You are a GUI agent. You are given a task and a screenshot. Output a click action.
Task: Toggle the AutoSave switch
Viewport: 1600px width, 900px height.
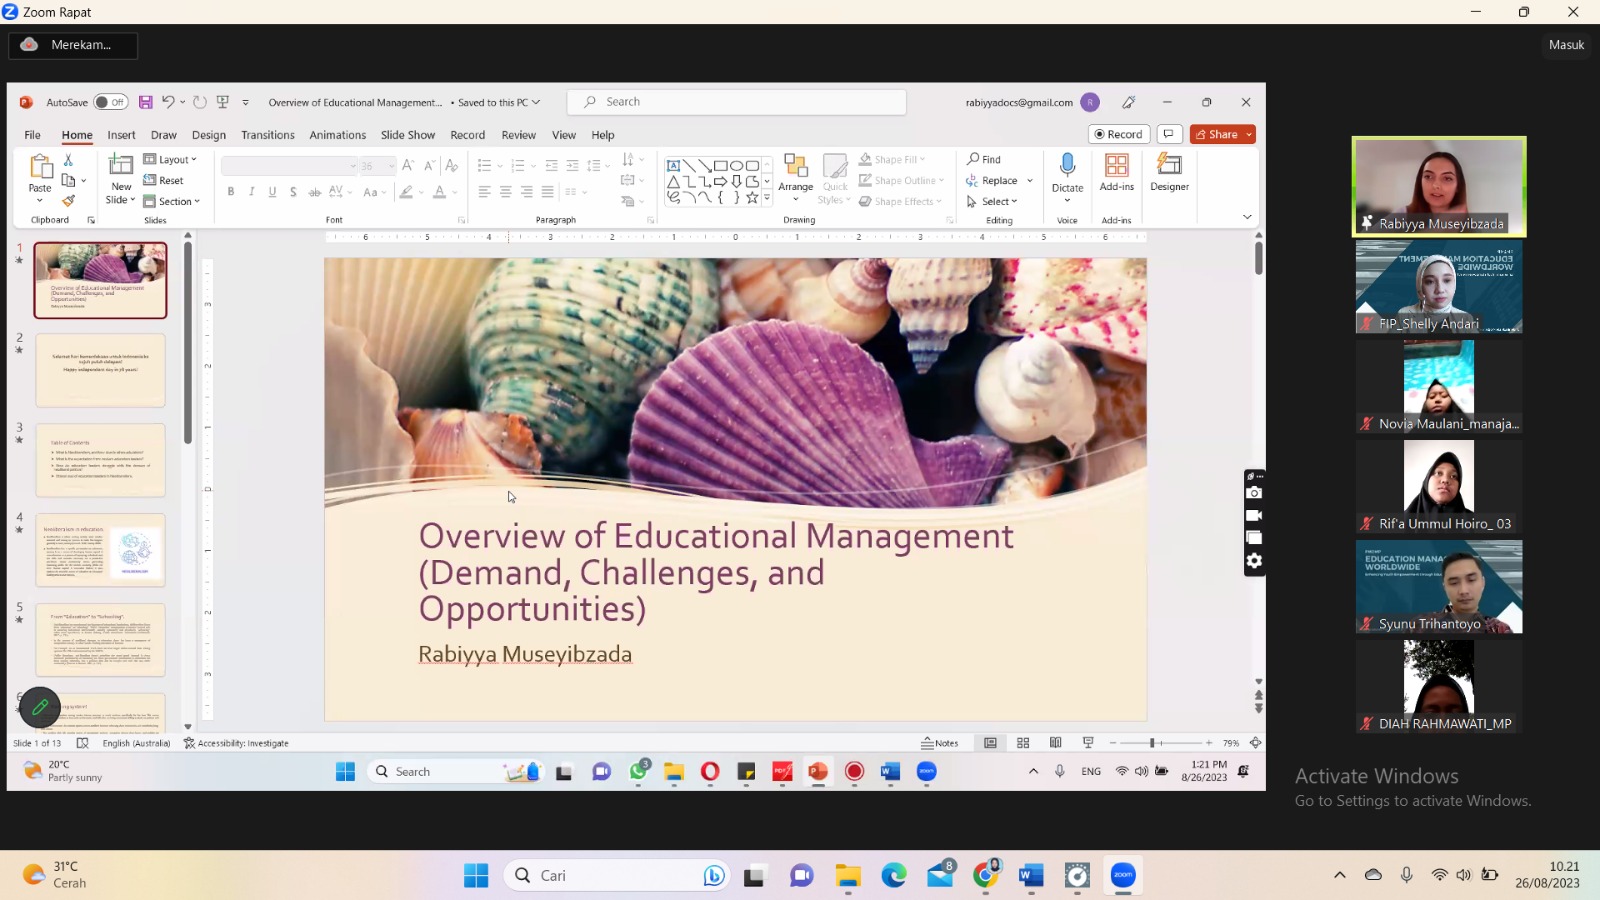(x=110, y=102)
